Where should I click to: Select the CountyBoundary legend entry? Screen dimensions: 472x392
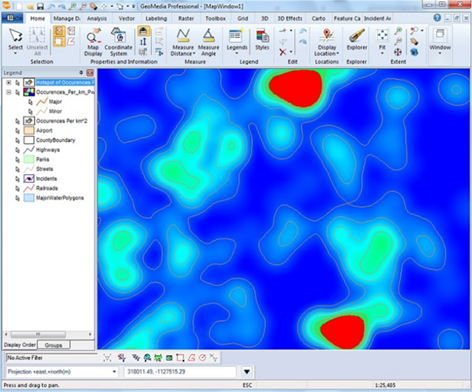pos(56,140)
